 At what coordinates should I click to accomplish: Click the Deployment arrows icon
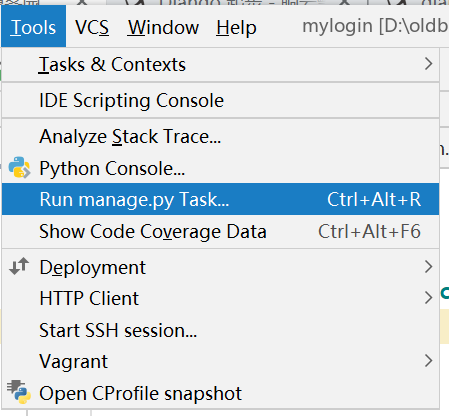pyautogui.click(x=19, y=266)
